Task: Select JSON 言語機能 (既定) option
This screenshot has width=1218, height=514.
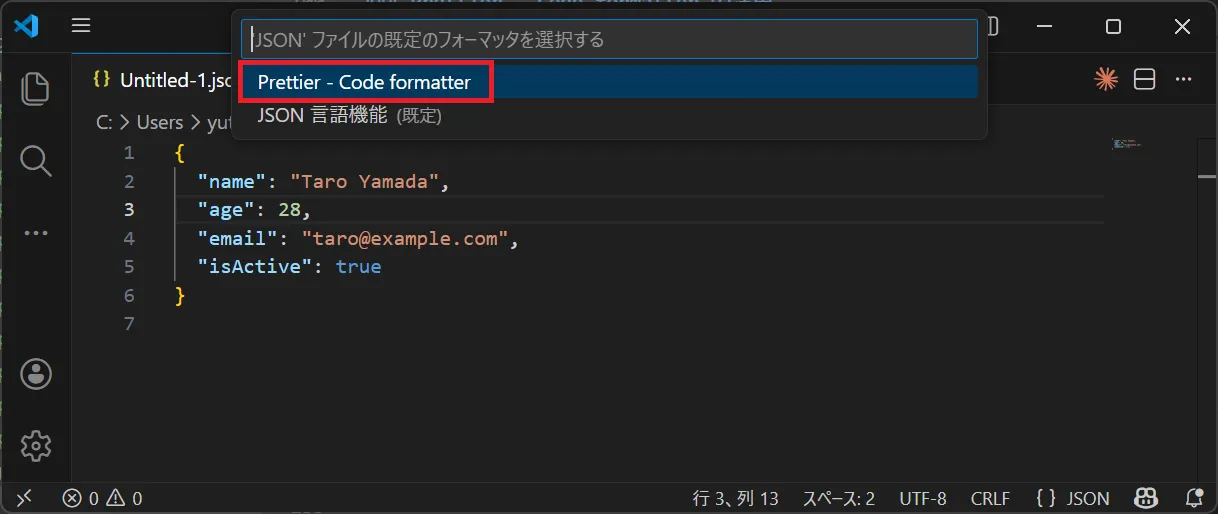Action: tap(609, 116)
